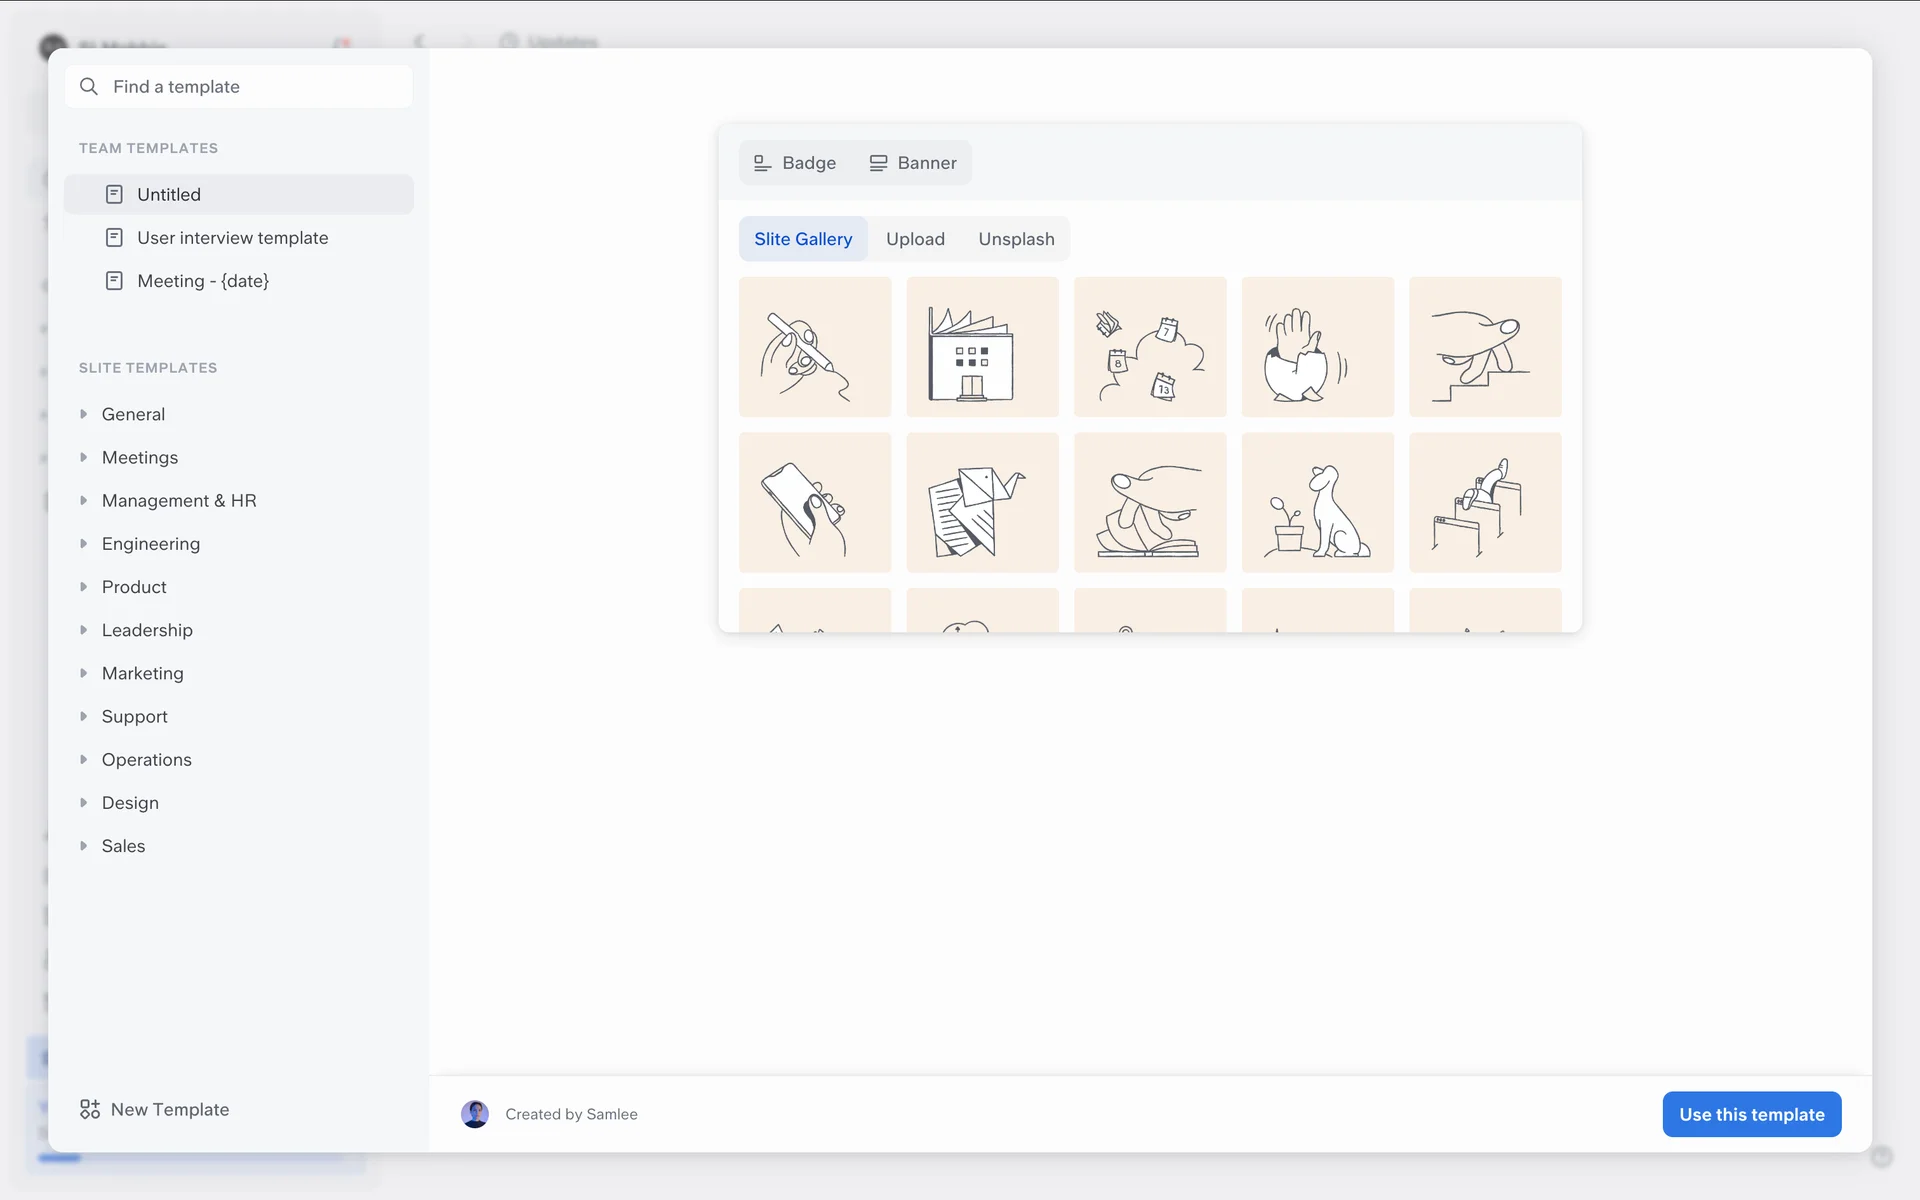The width and height of the screenshot is (1920, 1200).
Task: Click the Meeting - {date} document icon
Action: (x=114, y=281)
